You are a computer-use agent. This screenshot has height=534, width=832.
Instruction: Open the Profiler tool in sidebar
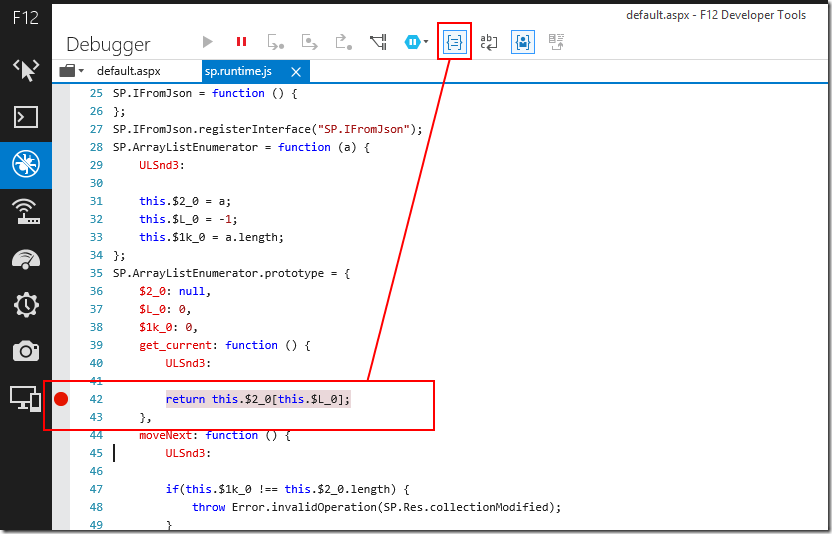26,305
